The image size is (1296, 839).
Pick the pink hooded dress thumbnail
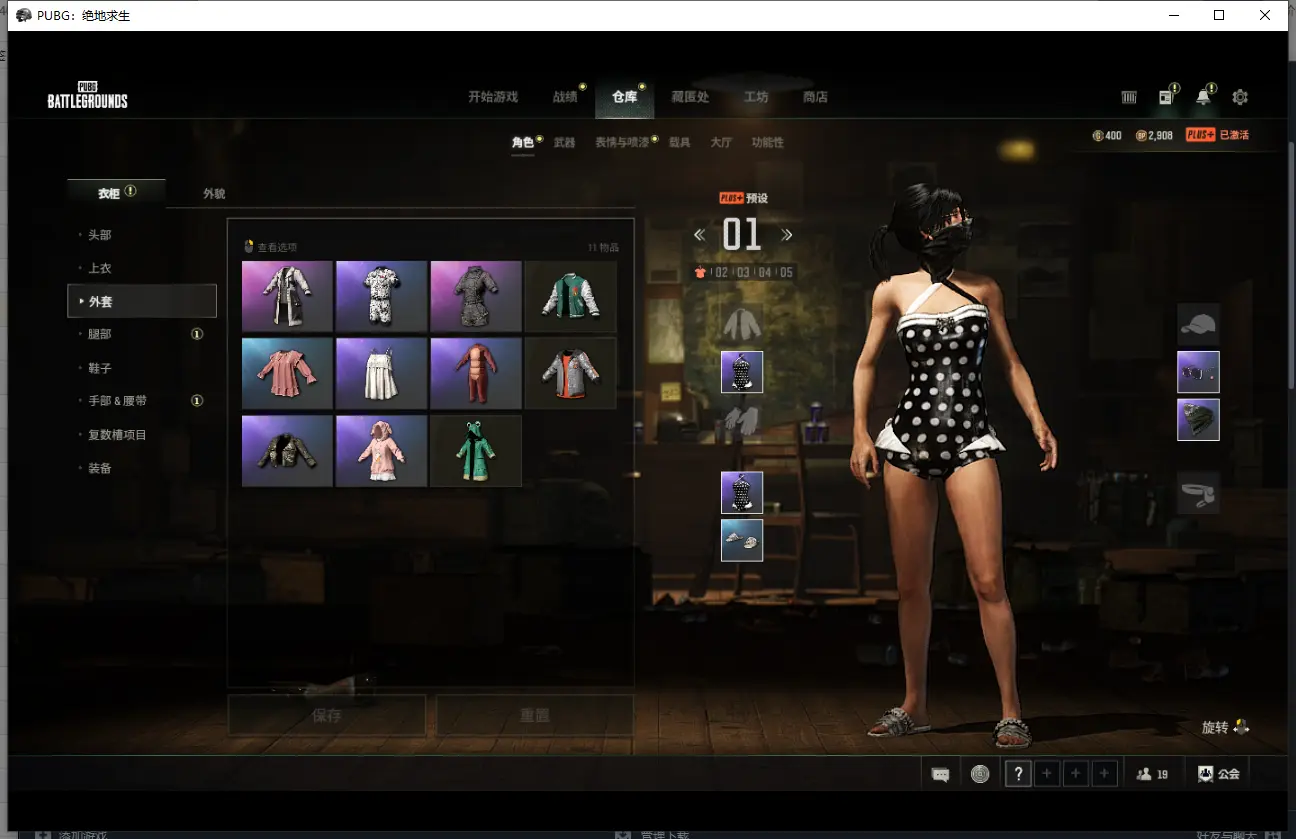(x=382, y=451)
